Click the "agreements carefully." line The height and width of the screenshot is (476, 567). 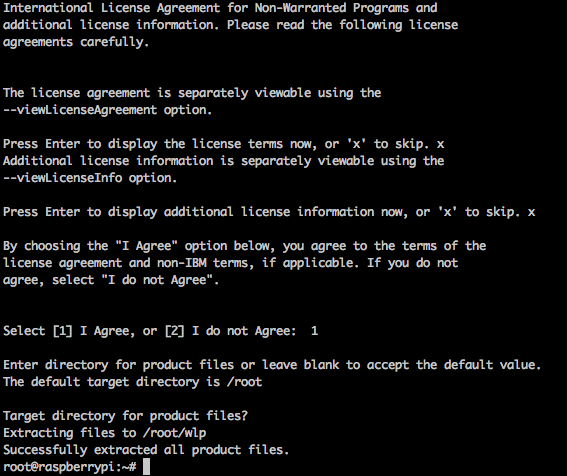pos(76,42)
